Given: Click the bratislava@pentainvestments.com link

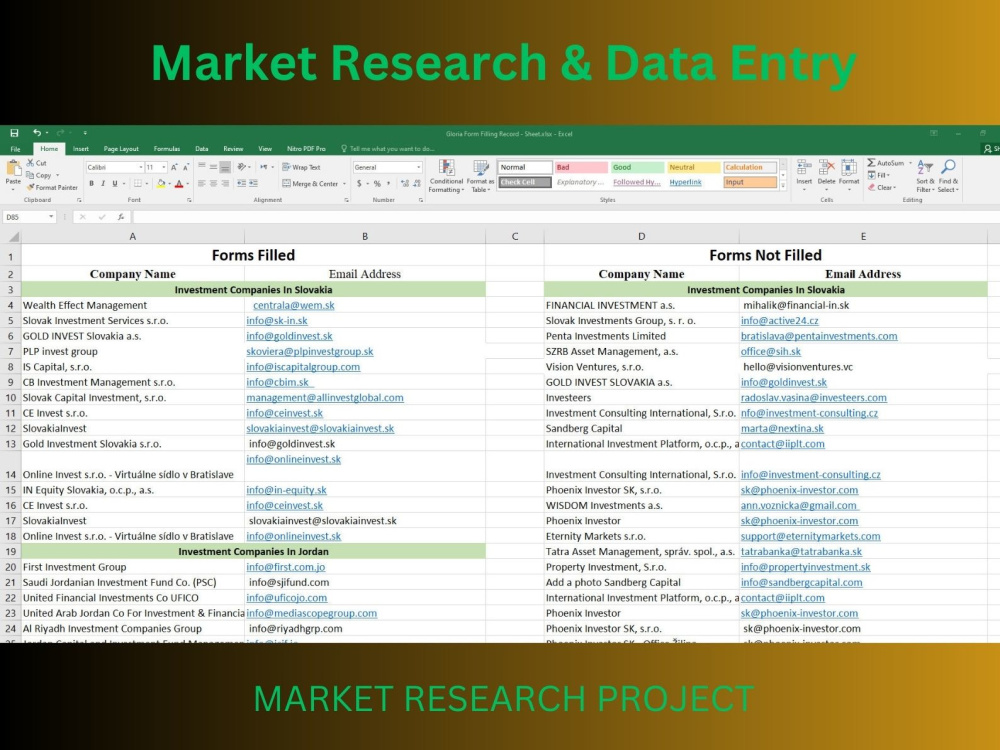Looking at the screenshot, I should click(819, 336).
